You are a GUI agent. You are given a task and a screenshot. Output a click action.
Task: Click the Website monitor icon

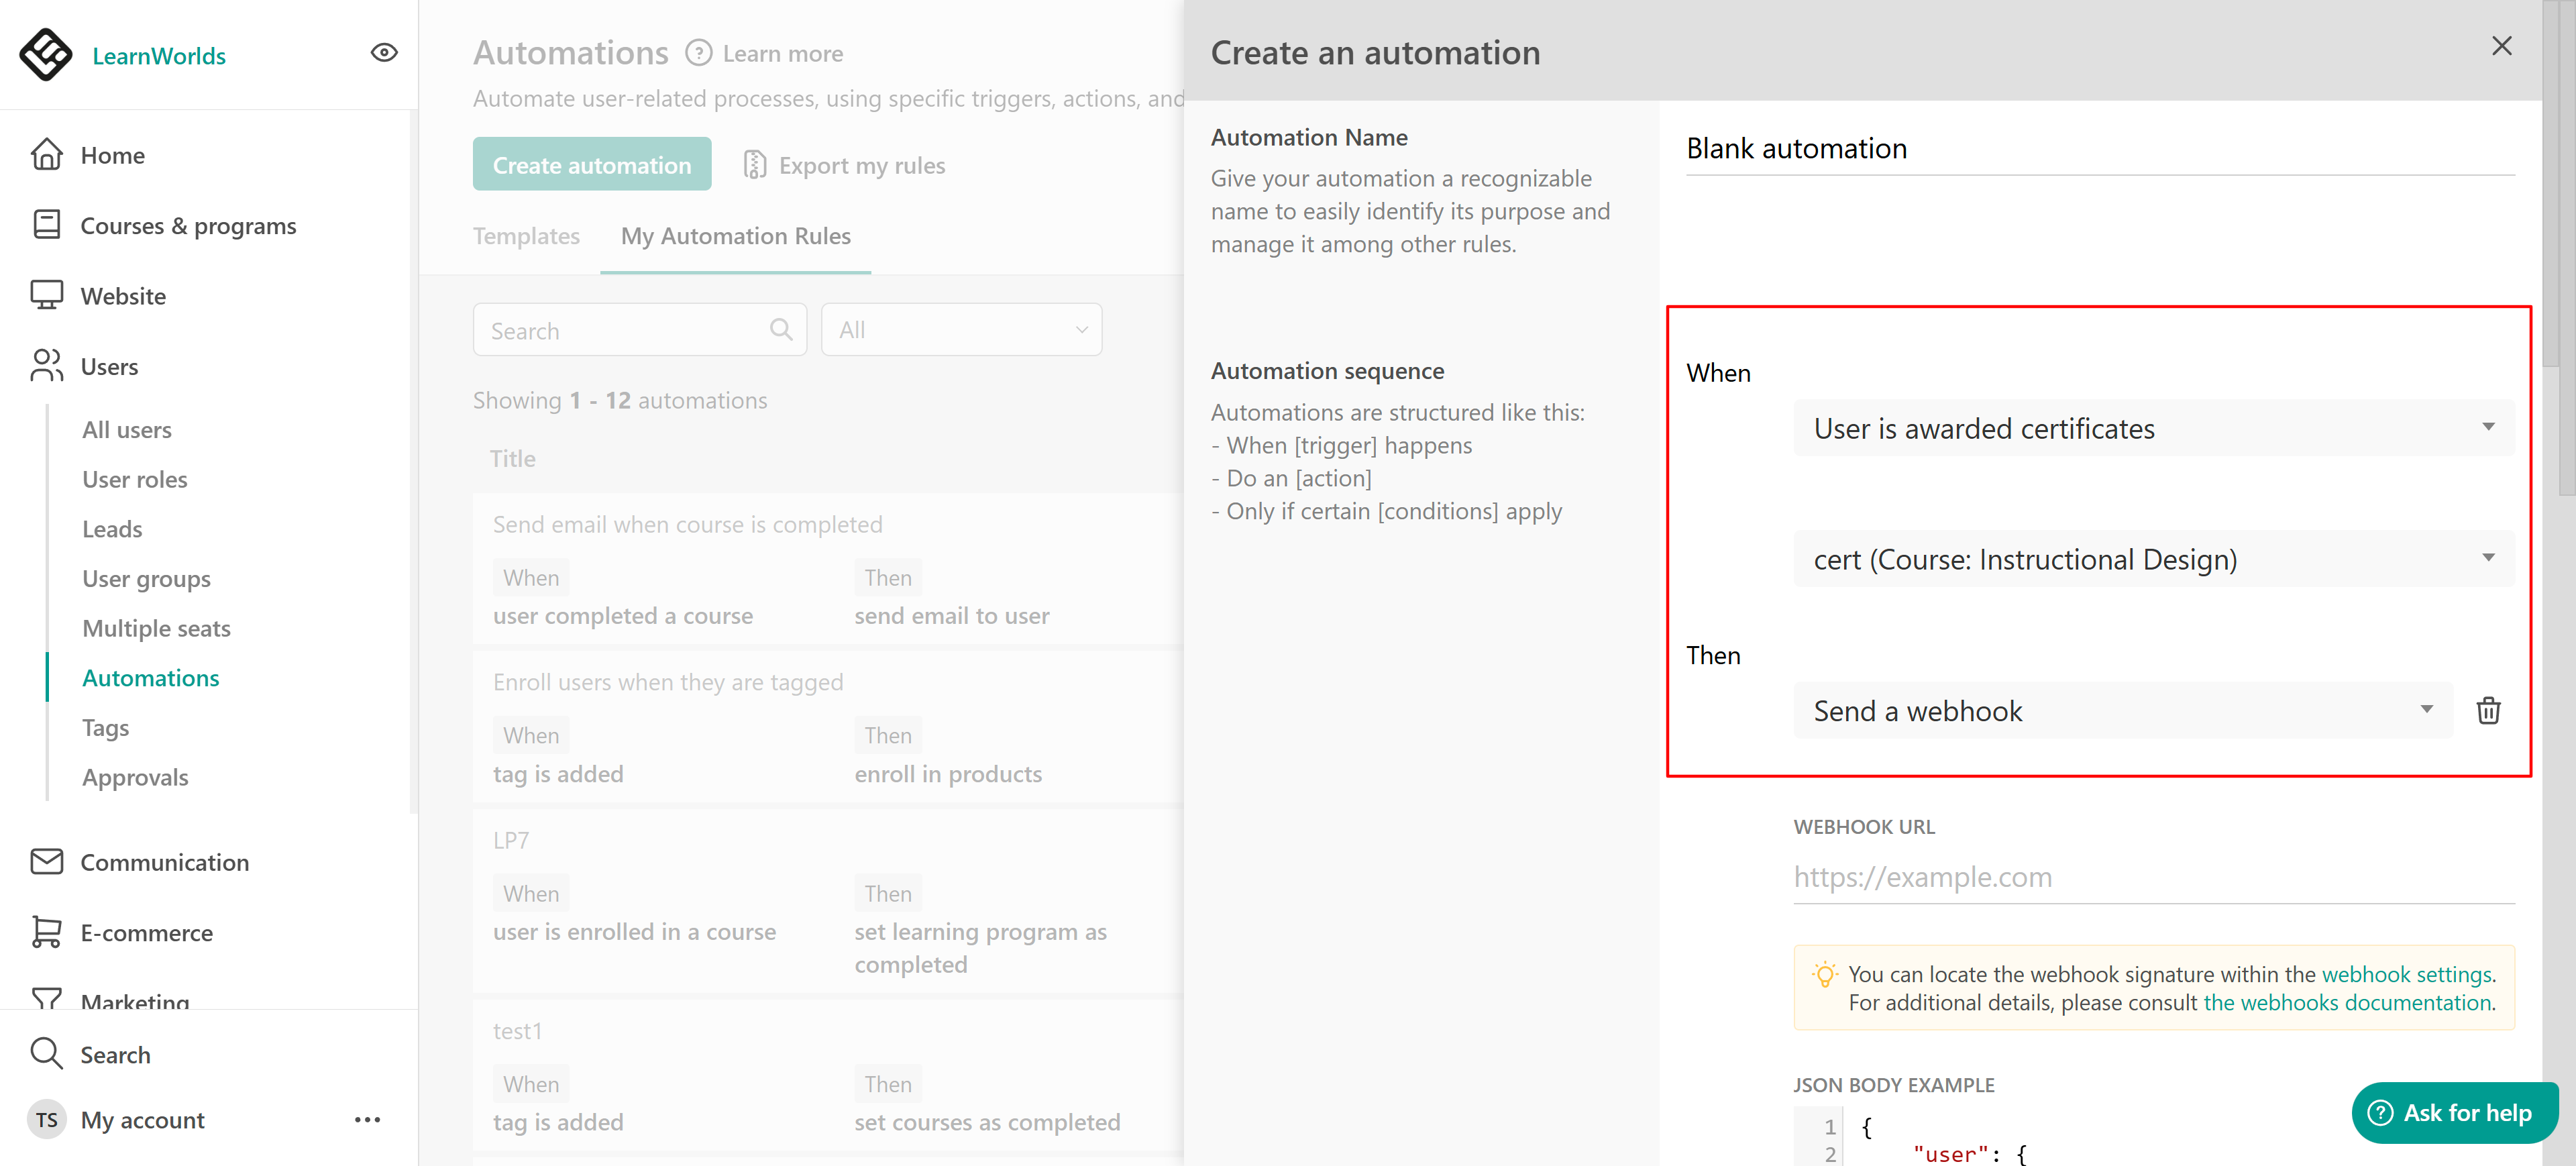coord(46,296)
